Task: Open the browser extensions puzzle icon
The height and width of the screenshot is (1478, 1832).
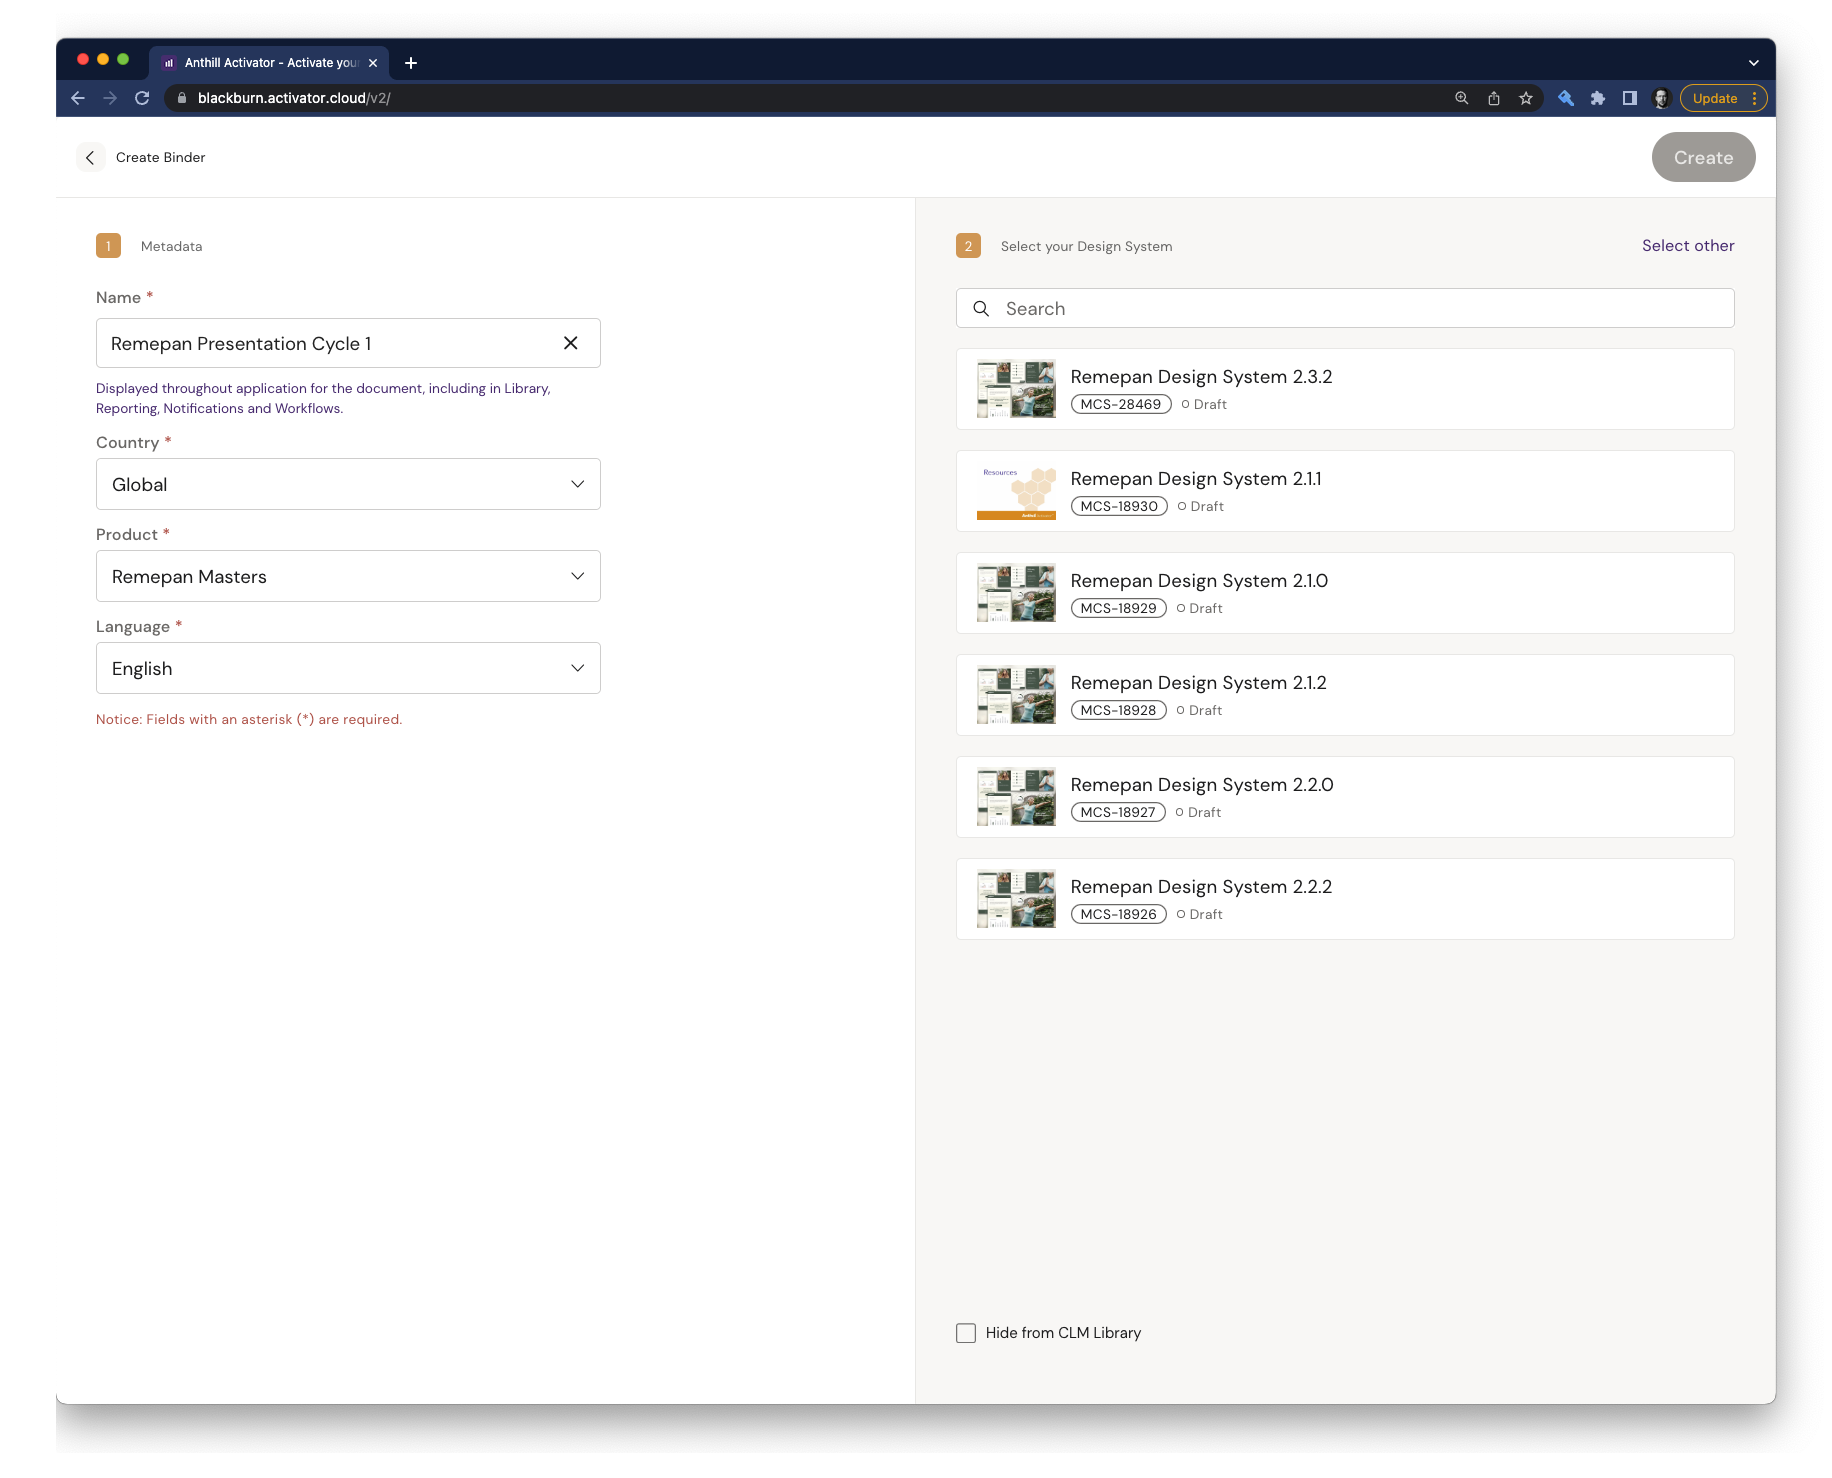Action: (1597, 98)
